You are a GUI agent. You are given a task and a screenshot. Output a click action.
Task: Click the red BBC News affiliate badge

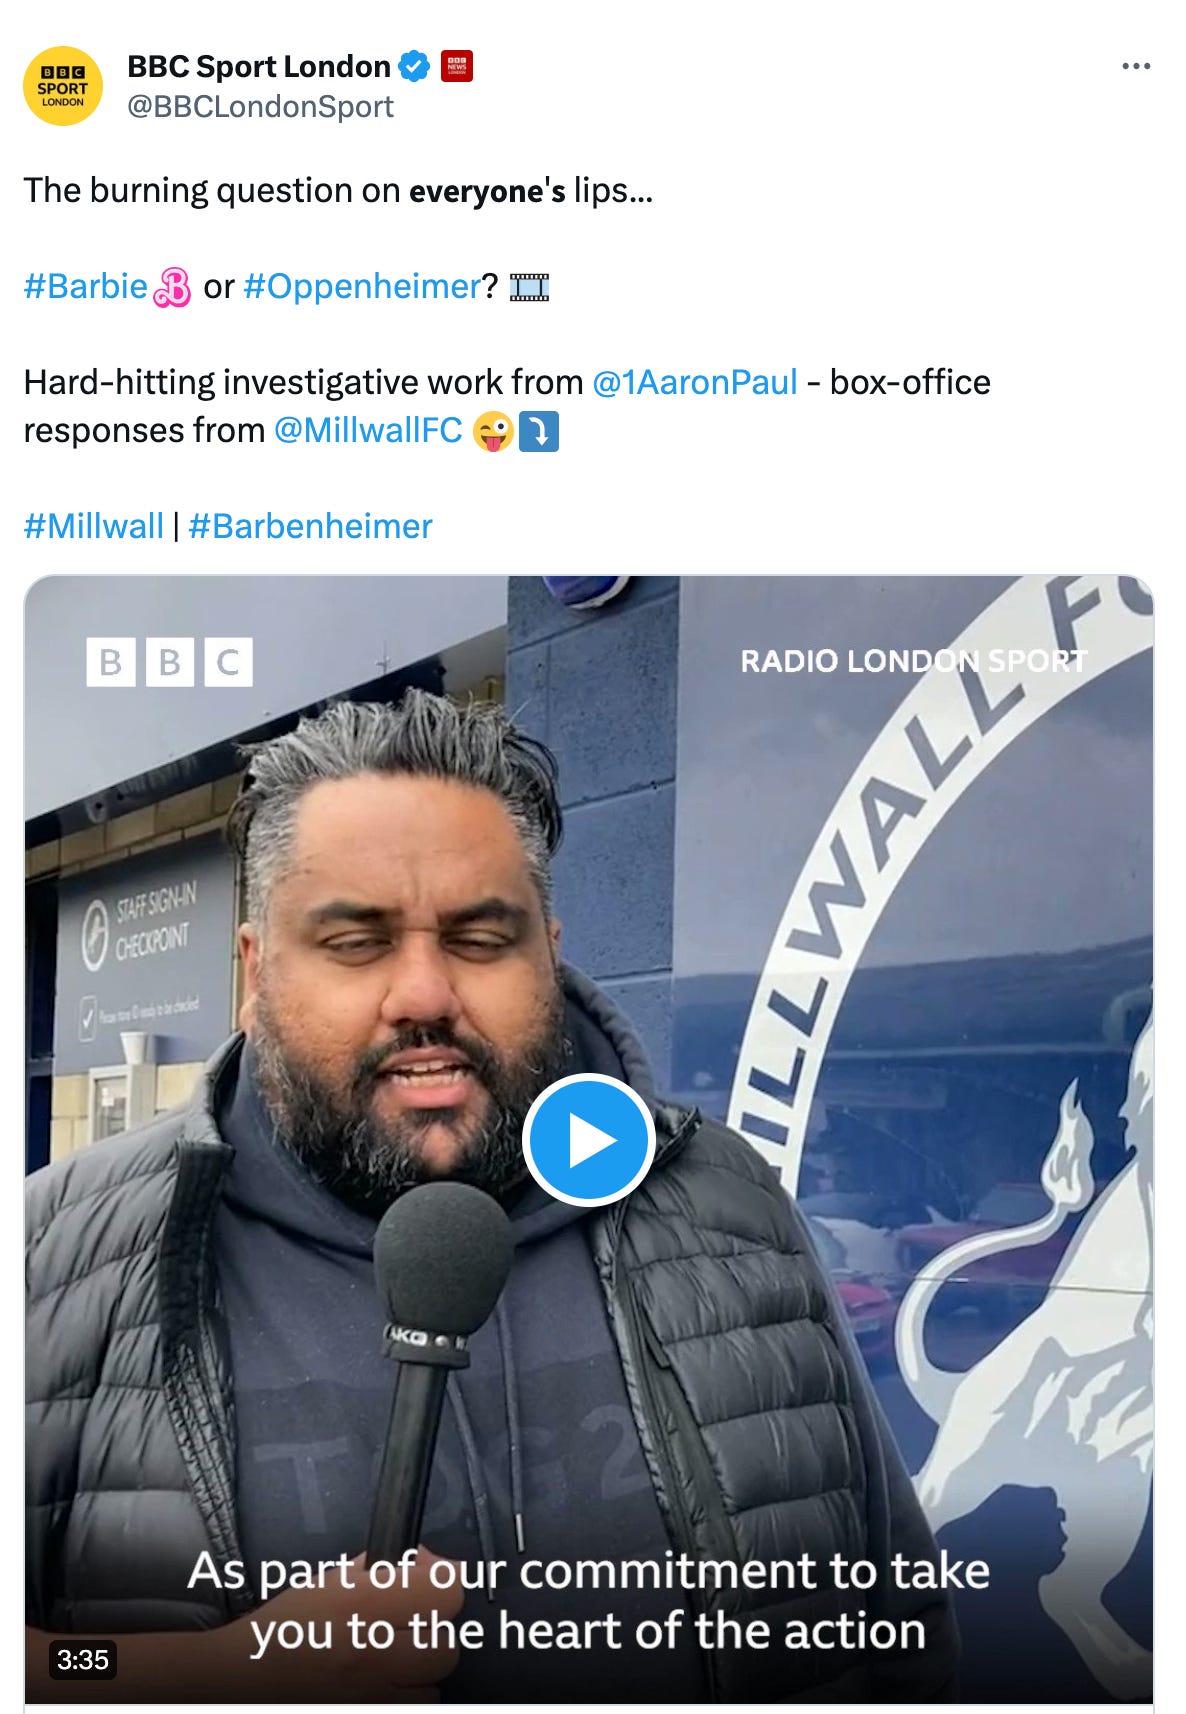[x=457, y=66]
